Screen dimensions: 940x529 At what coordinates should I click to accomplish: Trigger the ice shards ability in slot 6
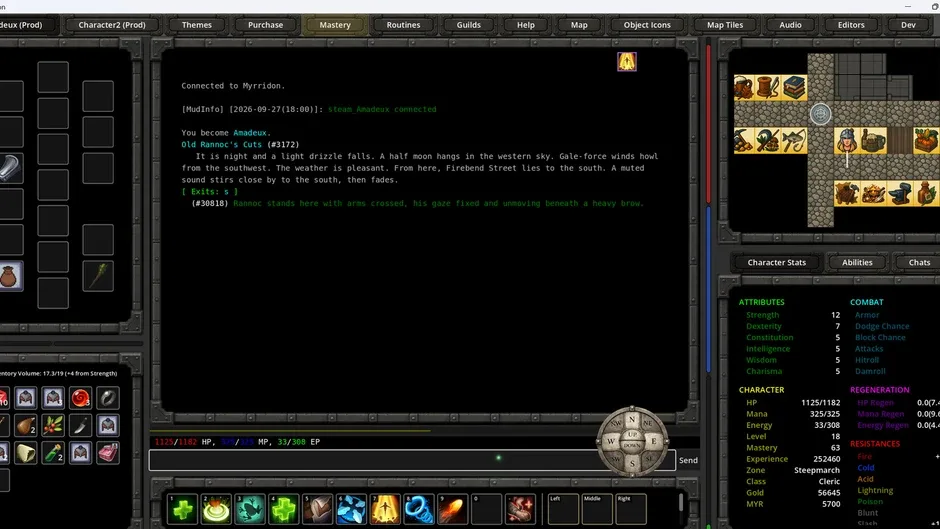tap(351, 509)
